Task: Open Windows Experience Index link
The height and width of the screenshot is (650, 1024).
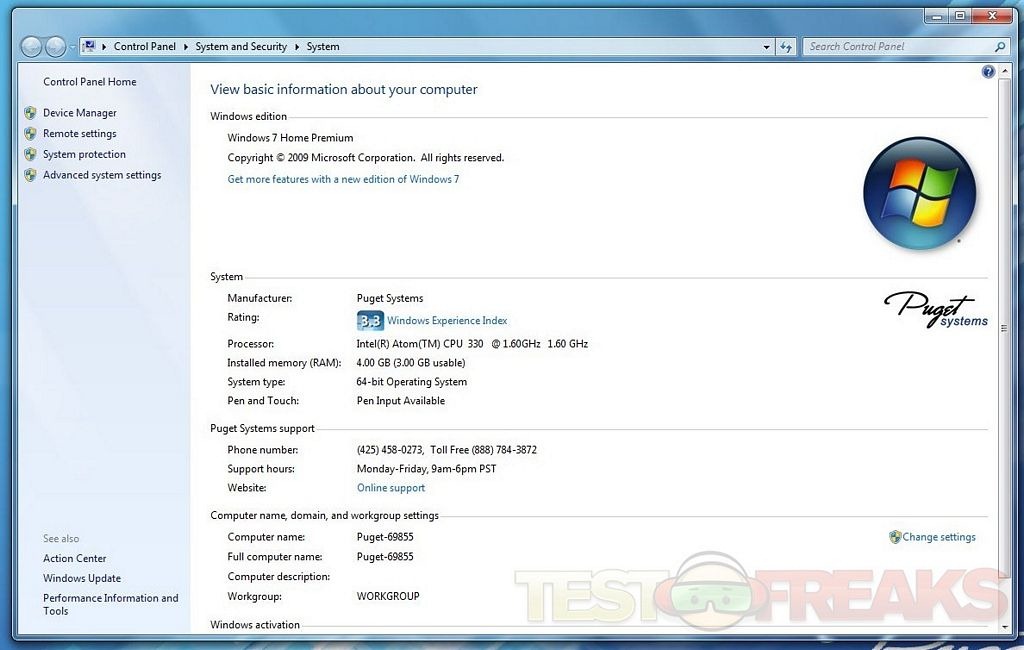Action: [x=447, y=321]
